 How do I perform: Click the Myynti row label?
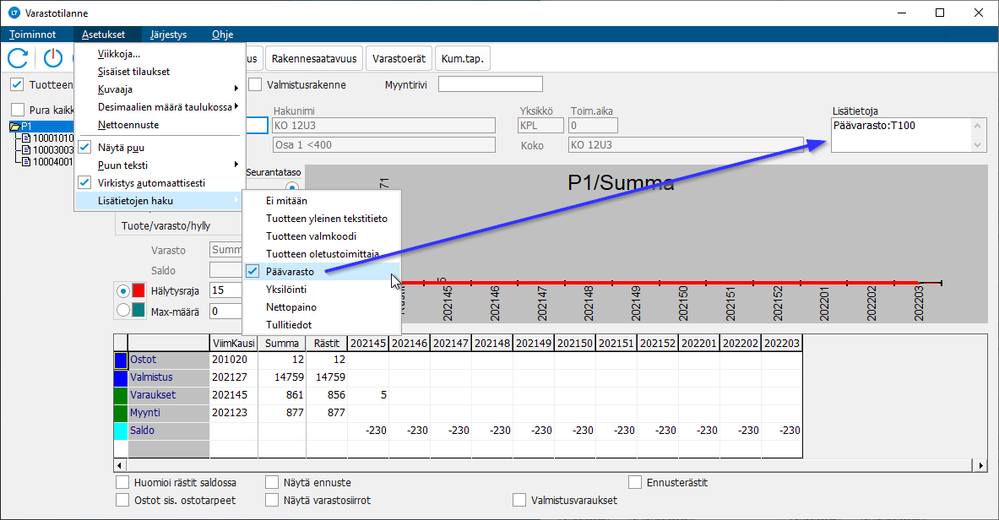168,413
